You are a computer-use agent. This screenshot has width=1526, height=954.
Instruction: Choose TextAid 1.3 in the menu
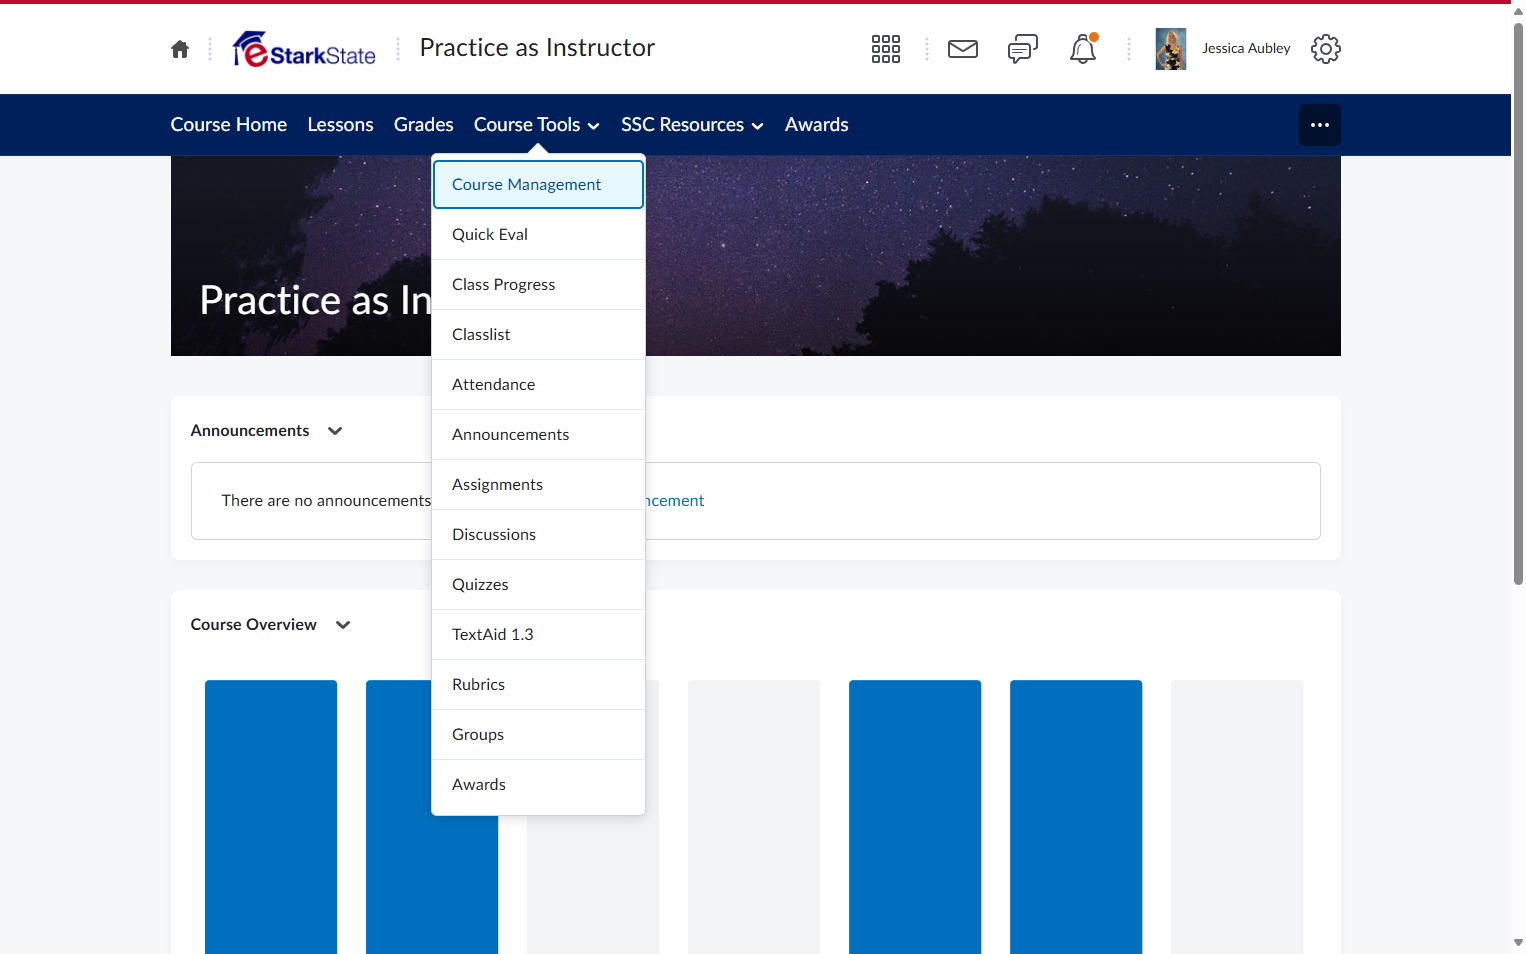(x=538, y=635)
